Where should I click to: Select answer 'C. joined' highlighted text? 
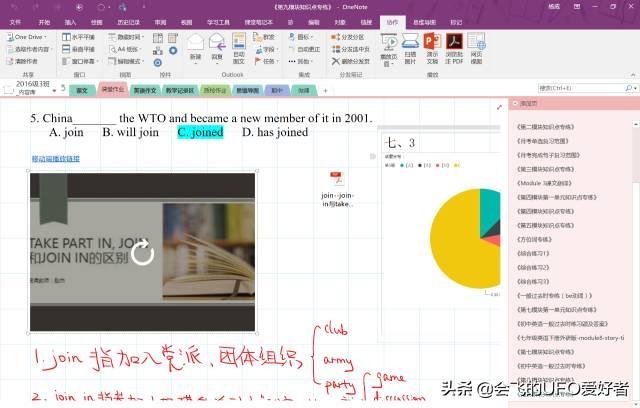point(200,132)
